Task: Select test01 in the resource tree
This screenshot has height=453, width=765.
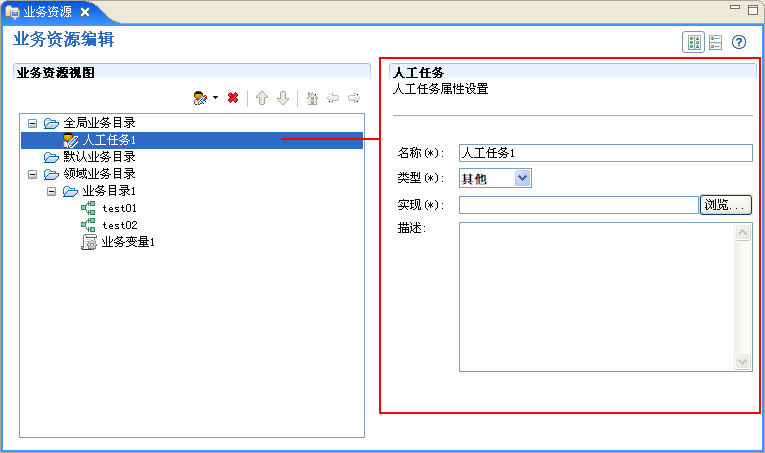Action: click(x=118, y=208)
